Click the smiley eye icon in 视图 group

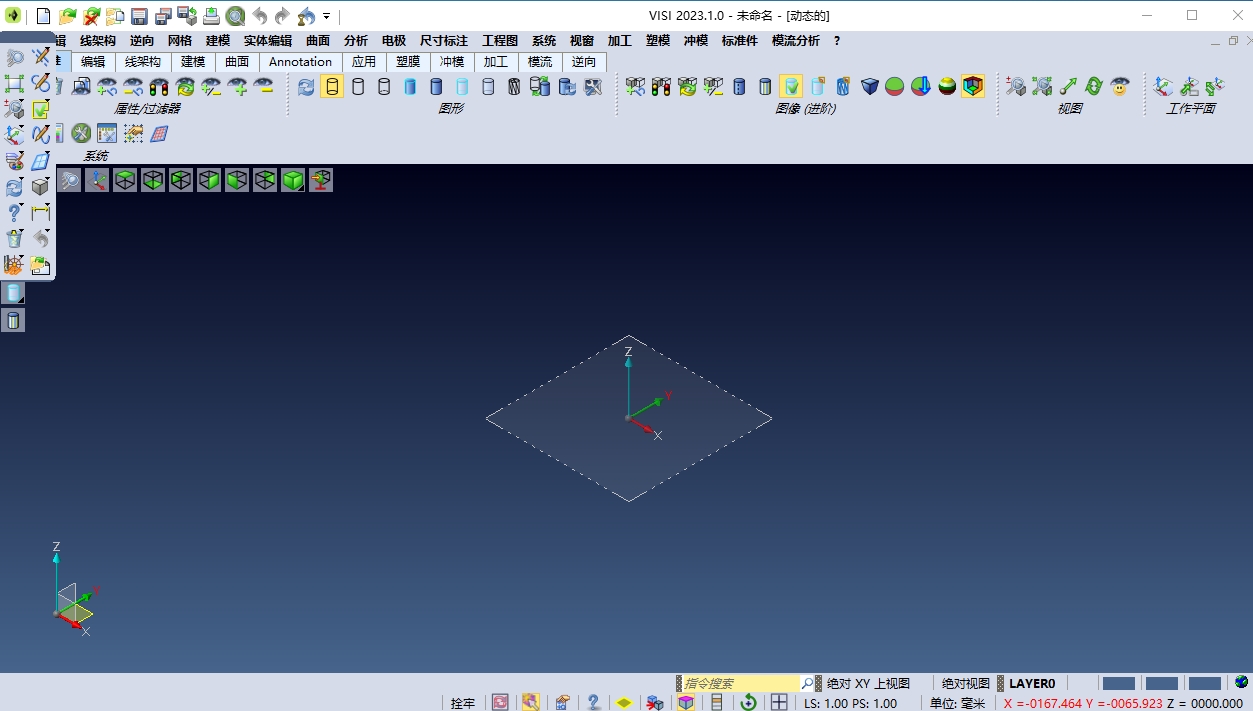(x=1120, y=87)
